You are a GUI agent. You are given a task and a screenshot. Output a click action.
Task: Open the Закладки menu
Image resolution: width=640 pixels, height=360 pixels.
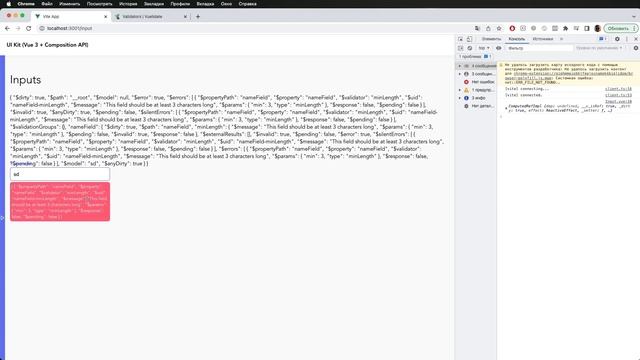(x=154, y=4)
